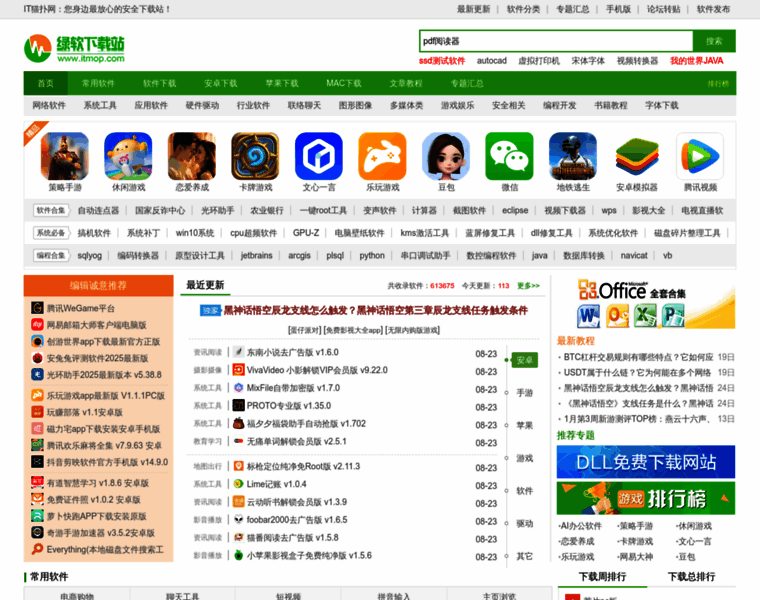Click the 小苹果影视盒子 apple icon

point(238,555)
